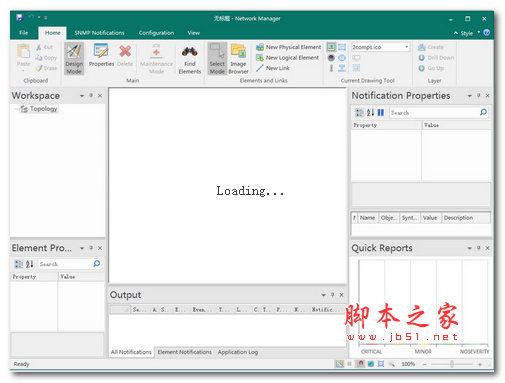The height and width of the screenshot is (383, 505).
Task: Open Element Properties panel options dropdown
Action: coord(82,248)
